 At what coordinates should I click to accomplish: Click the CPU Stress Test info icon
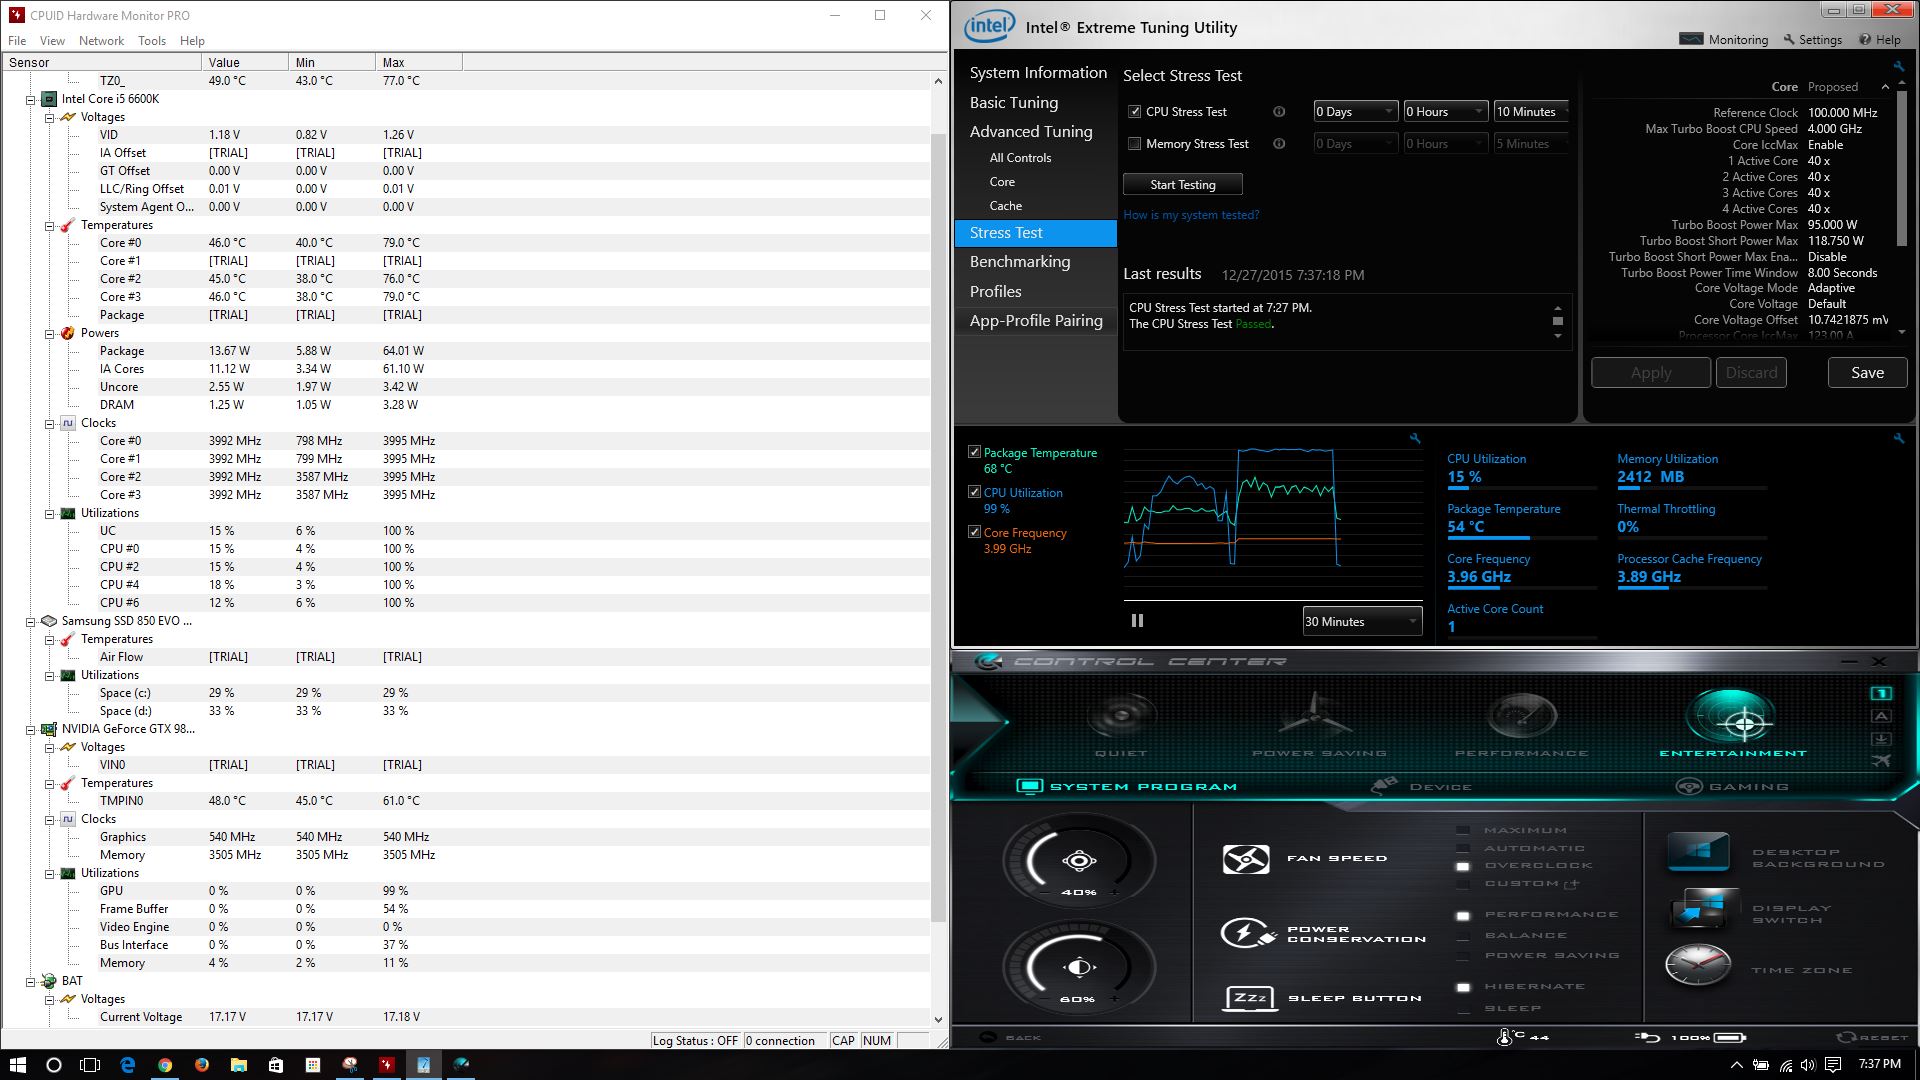tap(1279, 112)
